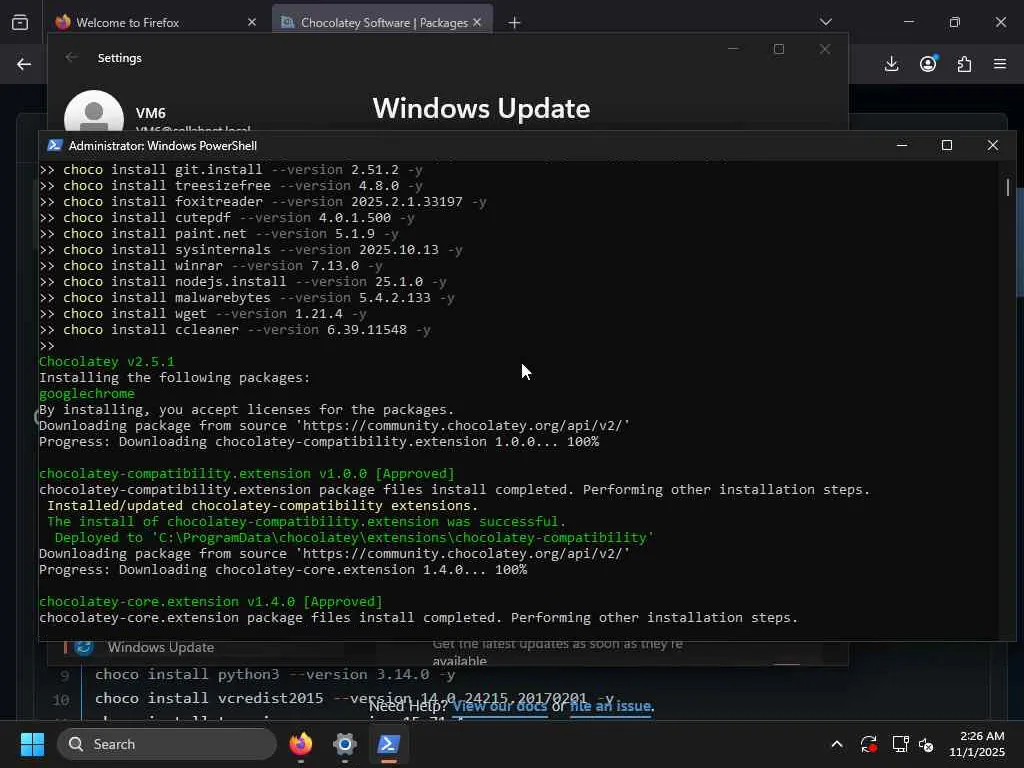Screen dimensions: 1024x768
Task: Click 'Deployed to' ProgramData path line
Action: coord(354,537)
